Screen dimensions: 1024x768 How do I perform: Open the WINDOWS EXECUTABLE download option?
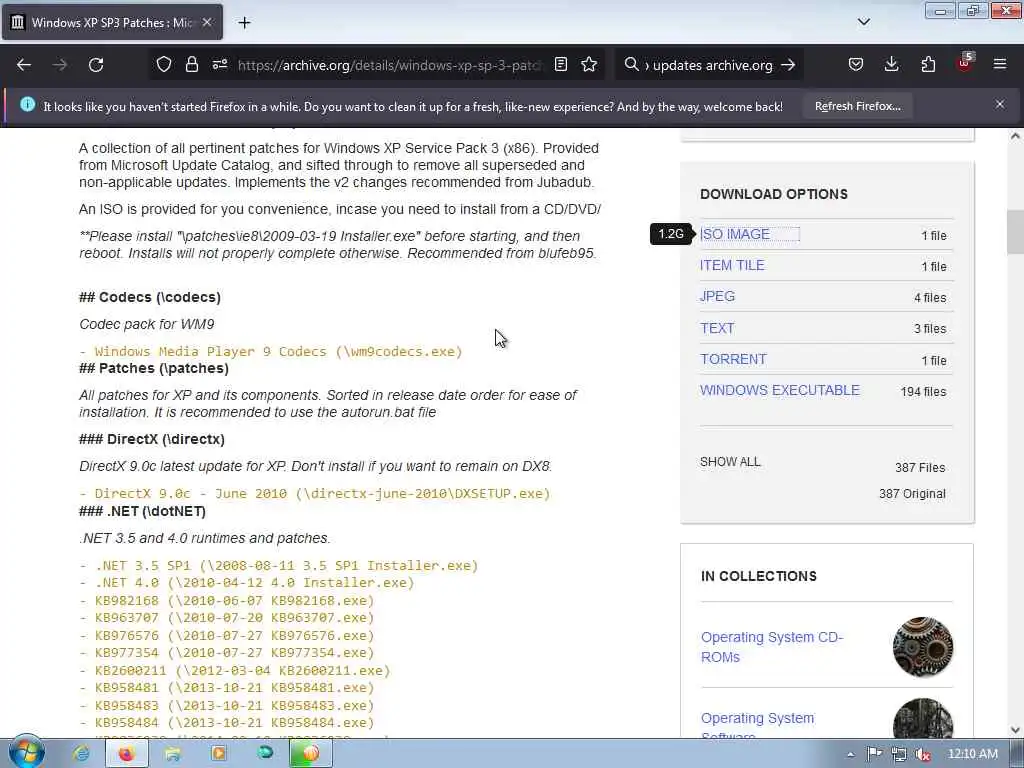point(780,390)
